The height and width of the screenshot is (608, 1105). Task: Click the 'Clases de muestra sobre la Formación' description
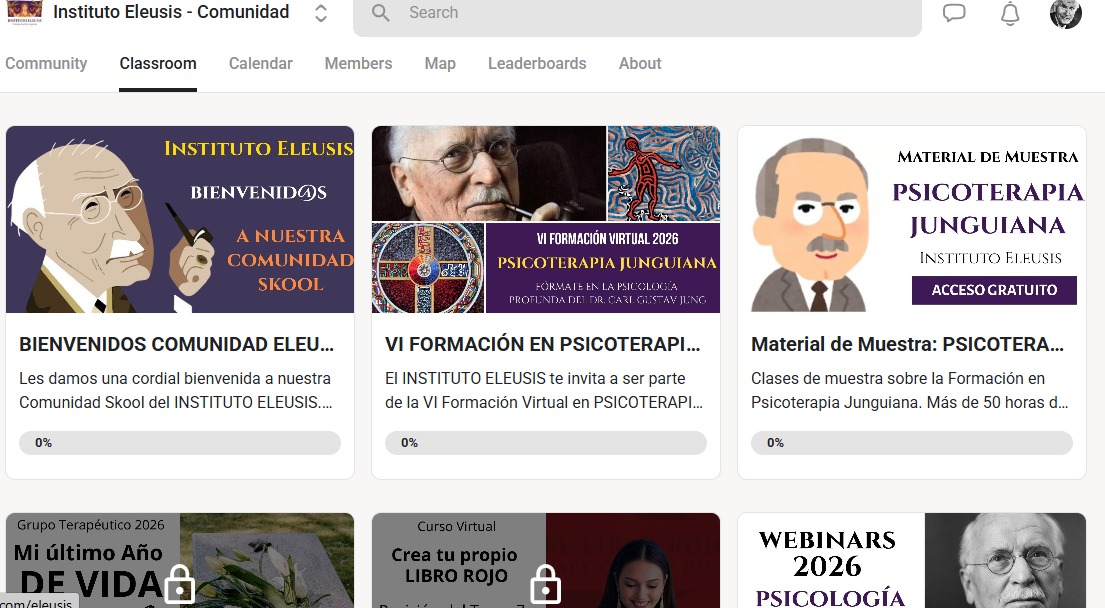(x=910, y=390)
